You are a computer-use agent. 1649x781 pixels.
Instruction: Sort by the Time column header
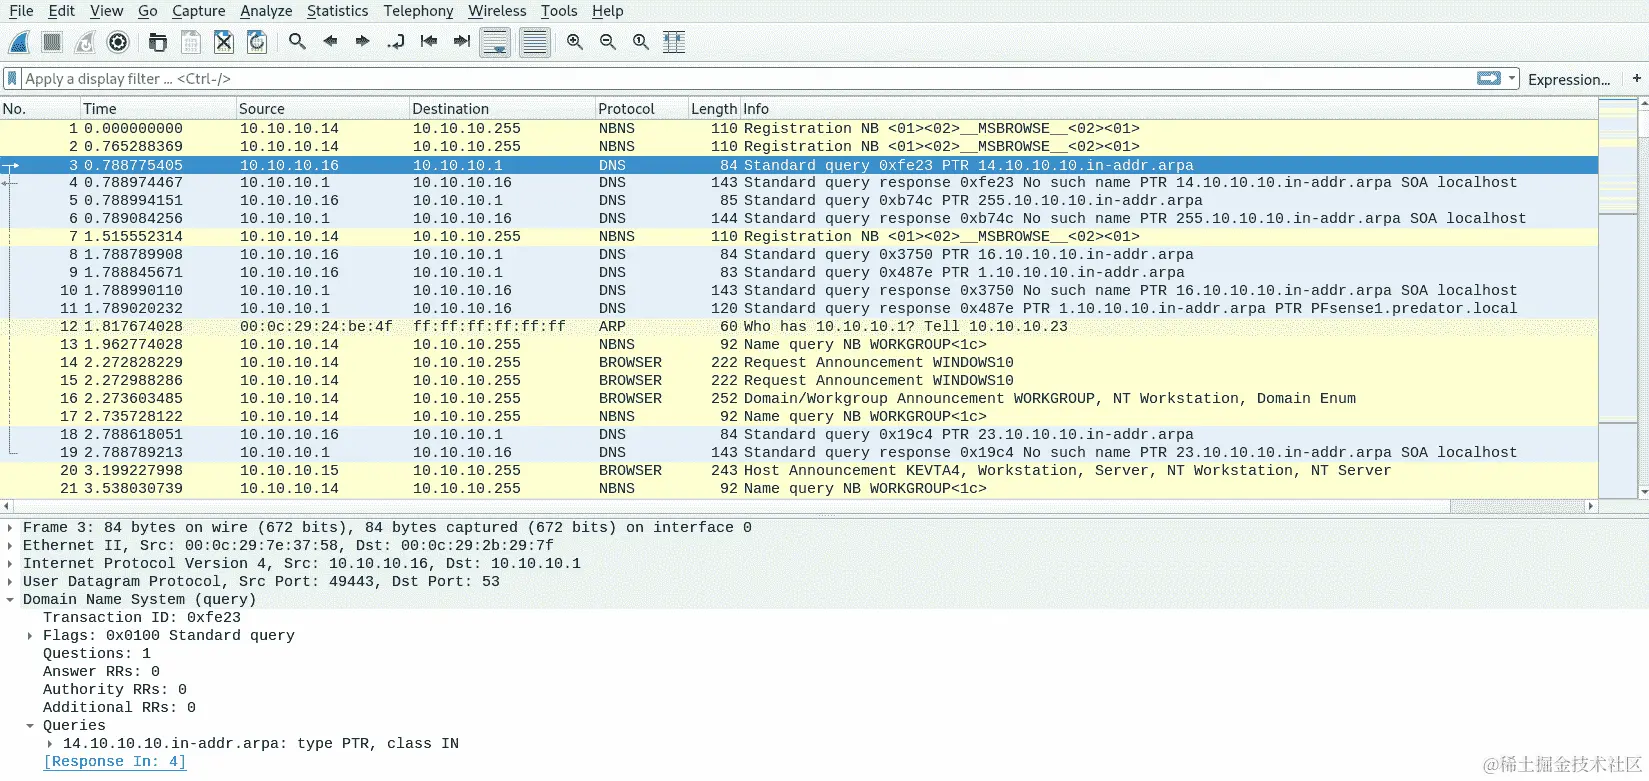[x=157, y=108]
